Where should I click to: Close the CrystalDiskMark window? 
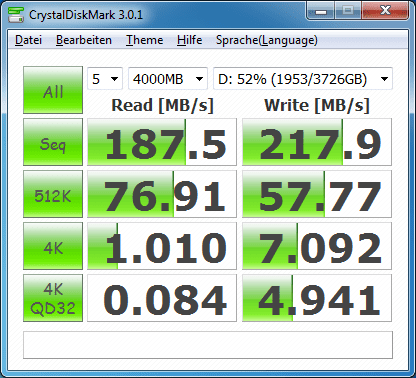click(x=385, y=11)
